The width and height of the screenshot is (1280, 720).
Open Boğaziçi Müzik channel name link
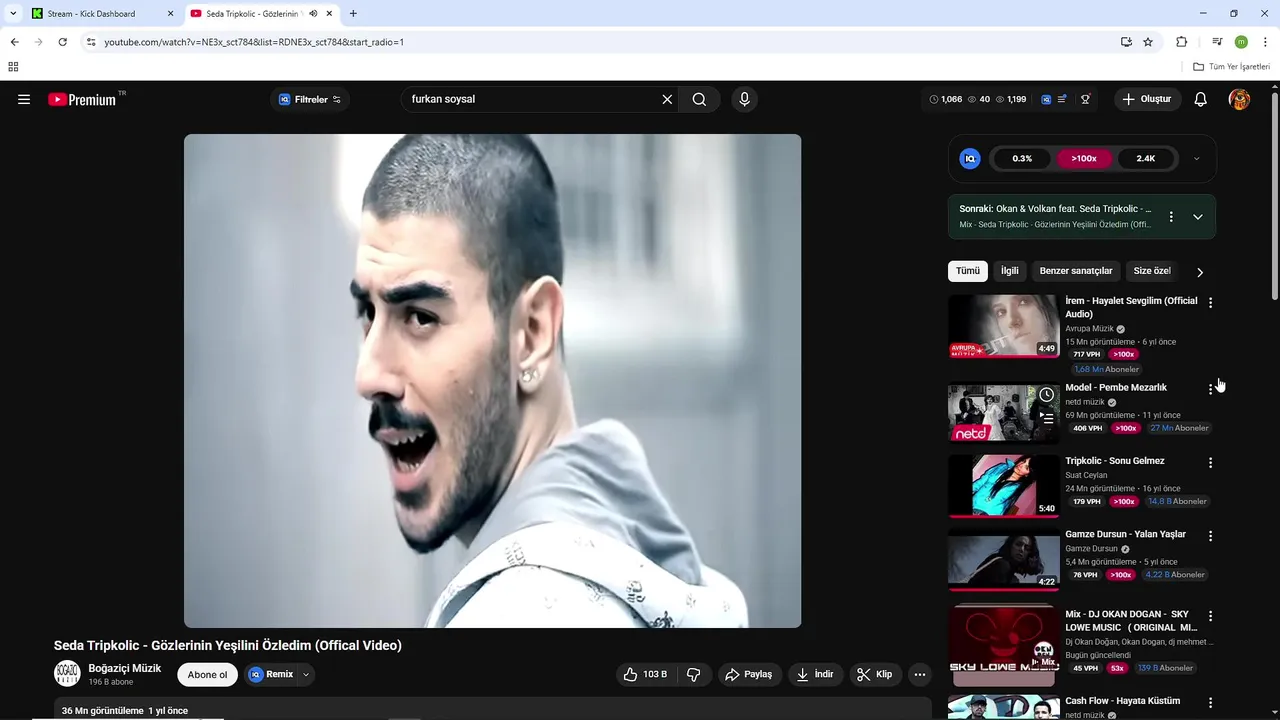pos(124,668)
